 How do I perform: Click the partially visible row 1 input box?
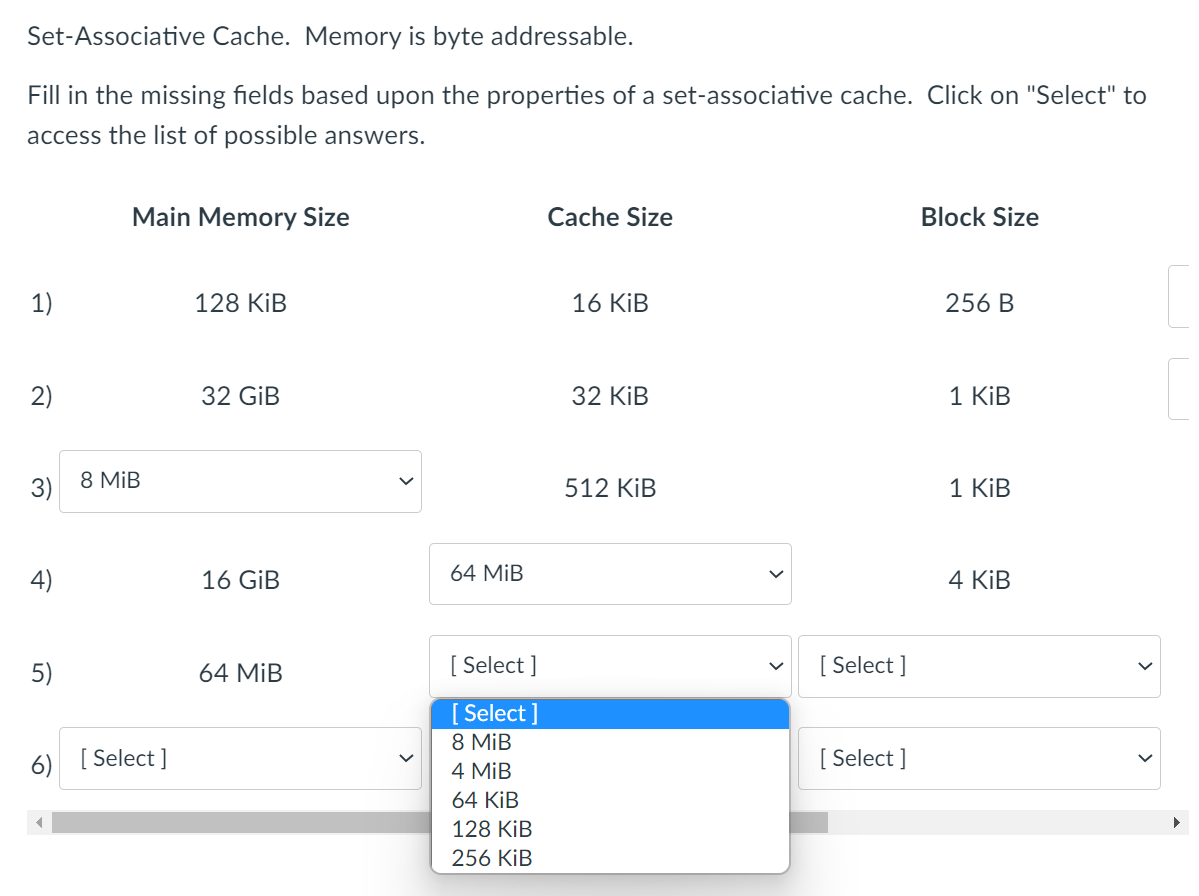click(1179, 297)
